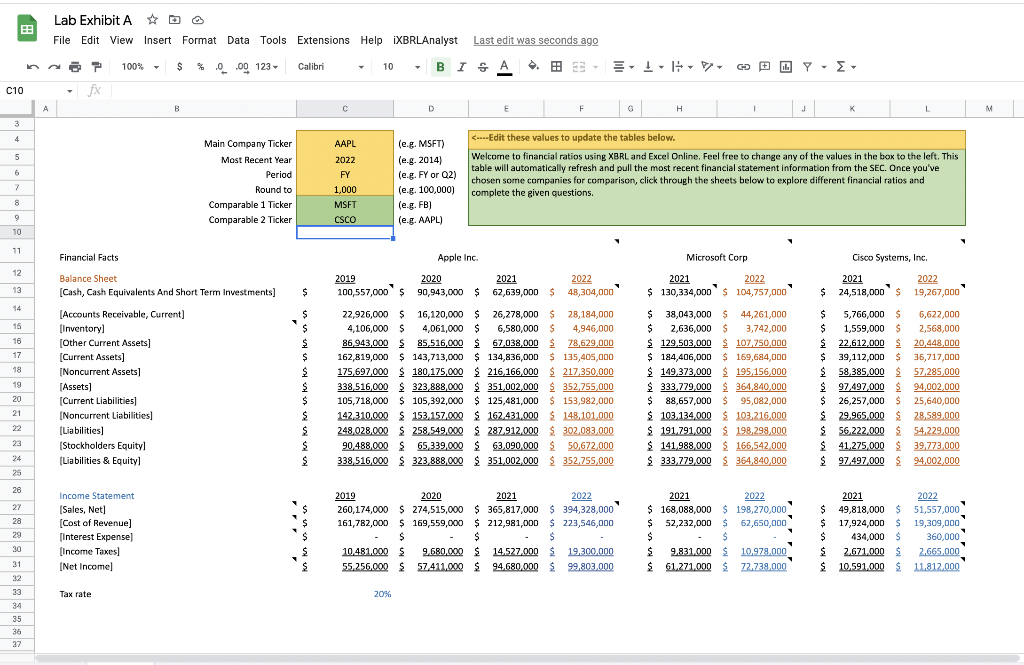This screenshot has width=1024, height=665.
Task: Open the text wrapping options
Action: tap(682, 67)
